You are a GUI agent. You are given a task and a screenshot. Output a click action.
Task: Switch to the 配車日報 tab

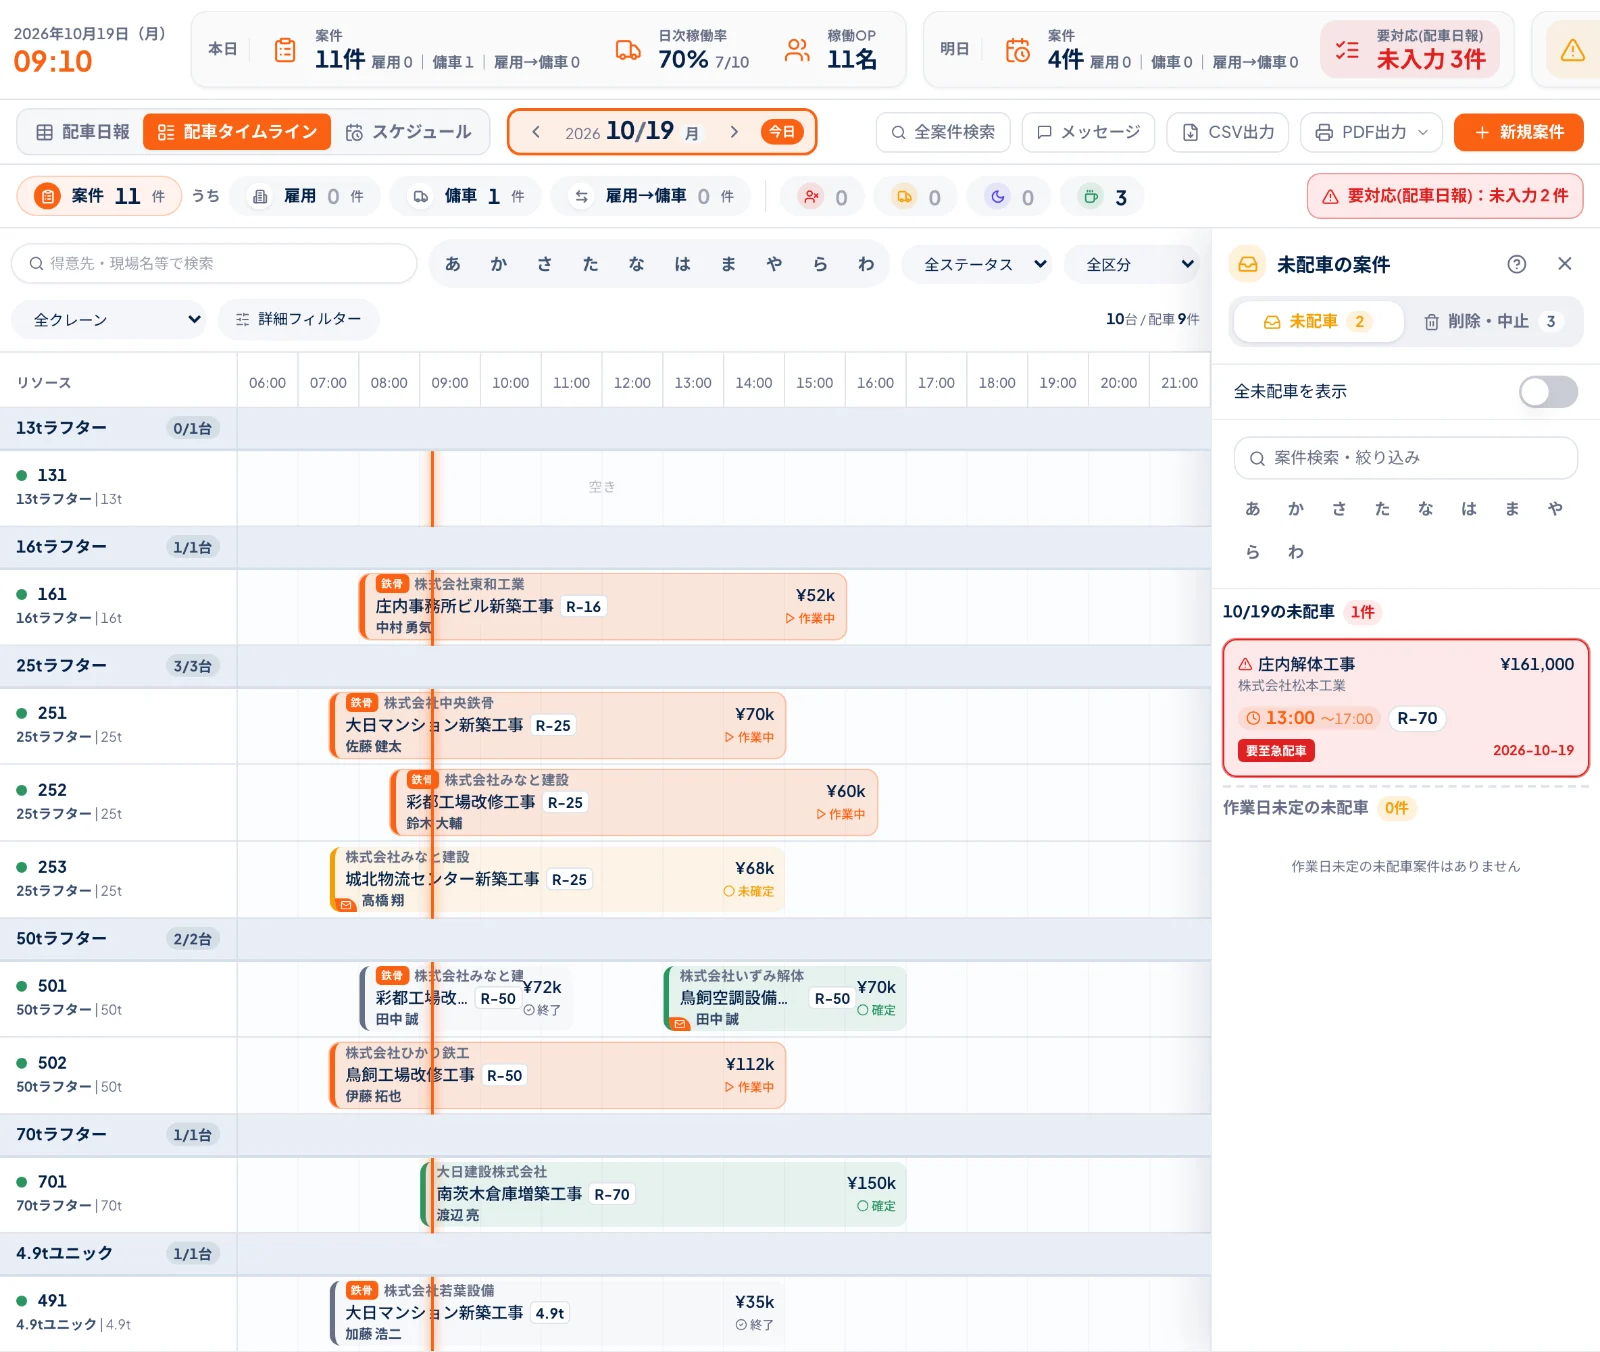[x=83, y=132]
